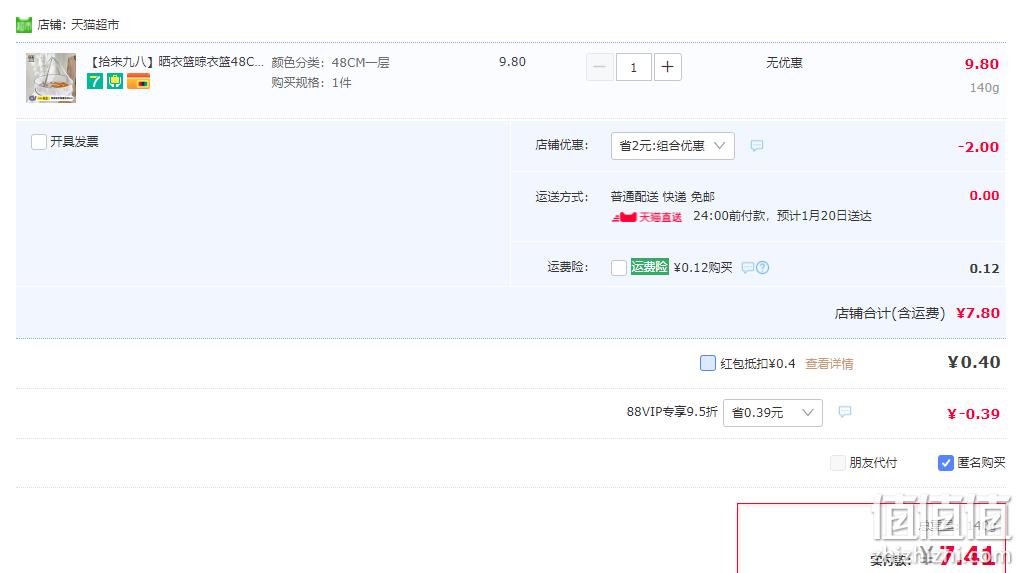This screenshot has height=573, width=1021.
Task: Tick the 运费险 shipping insurance checkbox
Action: (x=619, y=268)
